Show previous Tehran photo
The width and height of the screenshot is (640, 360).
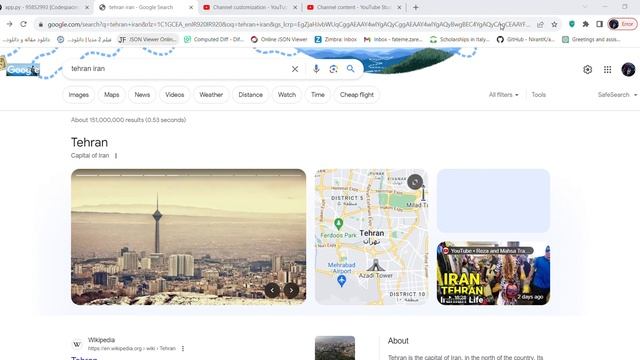click(x=272, y=290)
